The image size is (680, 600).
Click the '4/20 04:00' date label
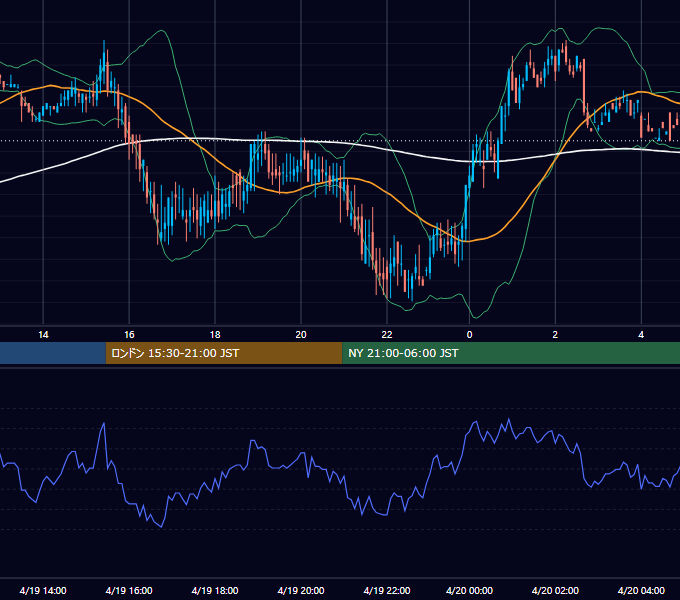click(641, 590)
